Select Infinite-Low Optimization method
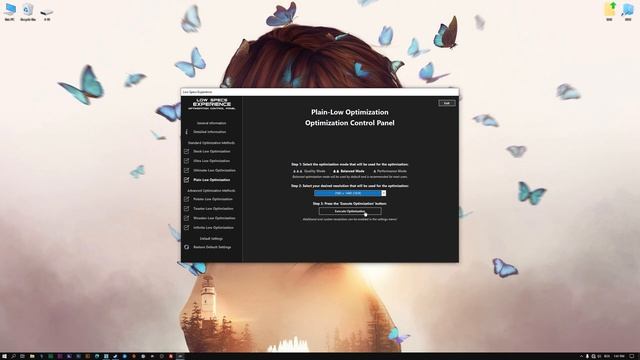Screen dimensions: 640x360 213,228
